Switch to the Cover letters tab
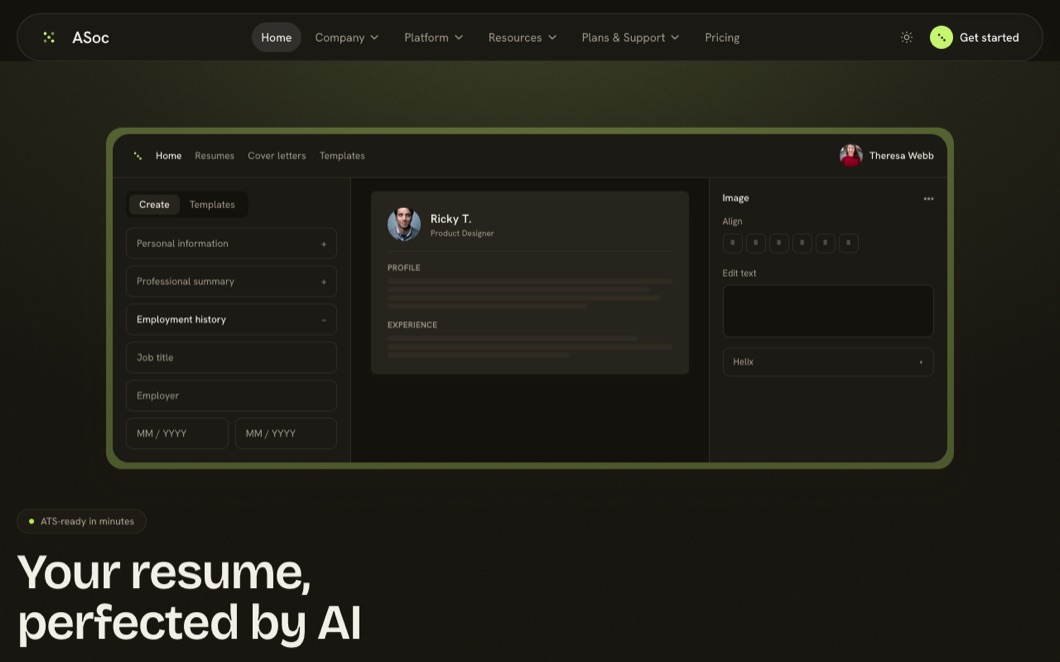 click(276, 156)
